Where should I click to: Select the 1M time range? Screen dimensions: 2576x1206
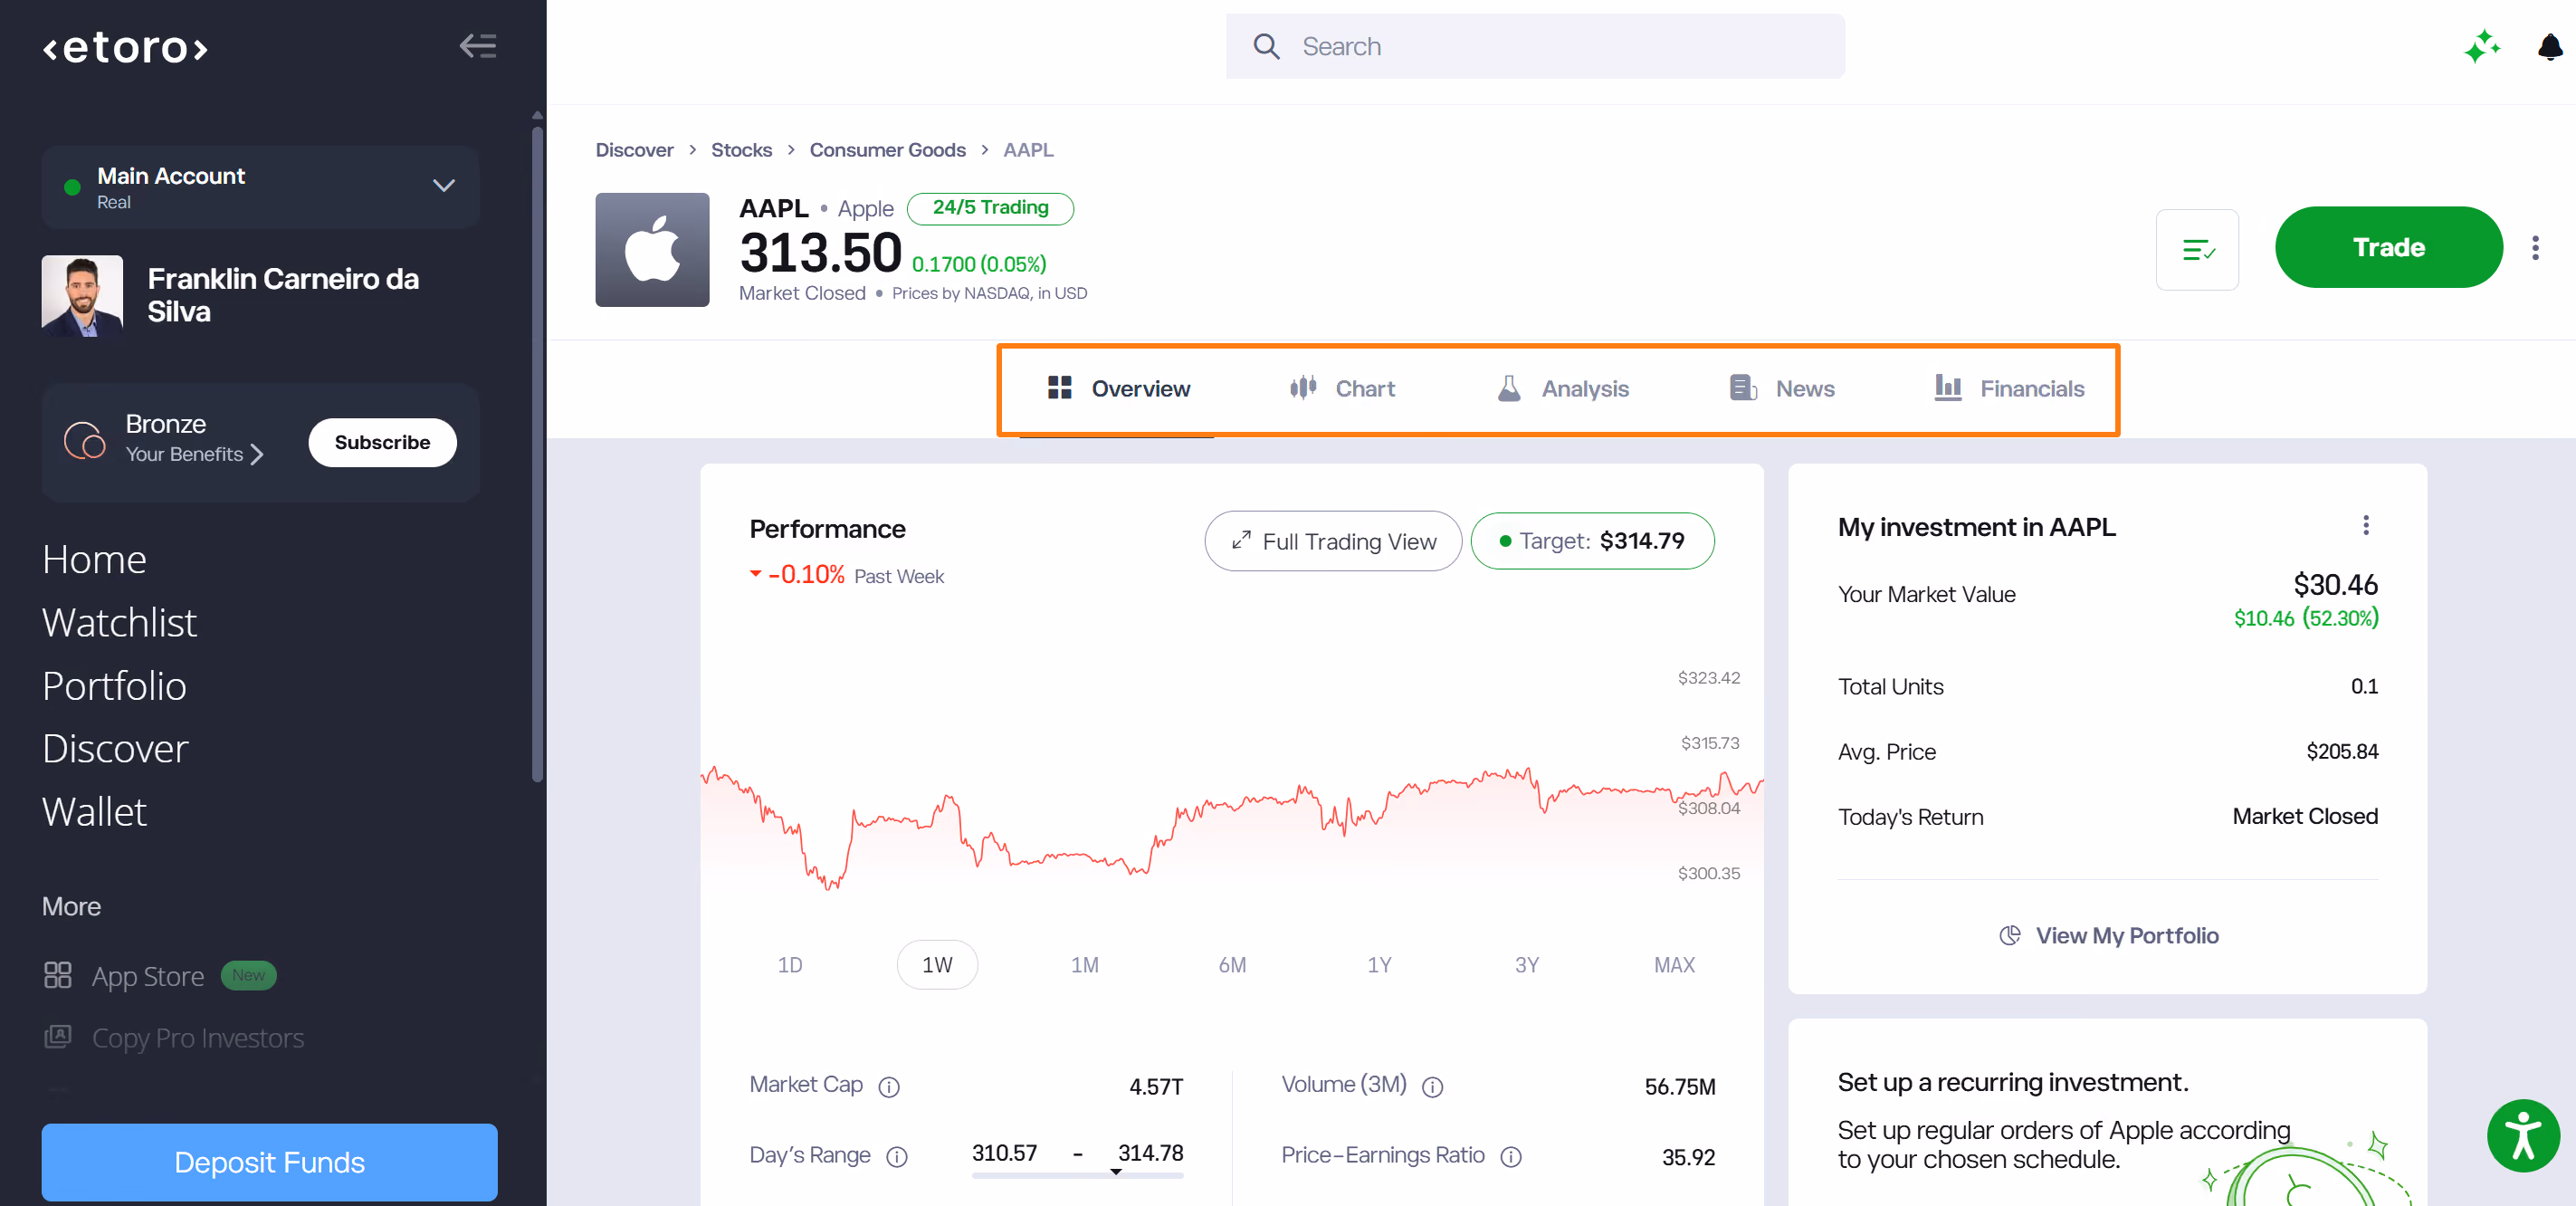1084,965
